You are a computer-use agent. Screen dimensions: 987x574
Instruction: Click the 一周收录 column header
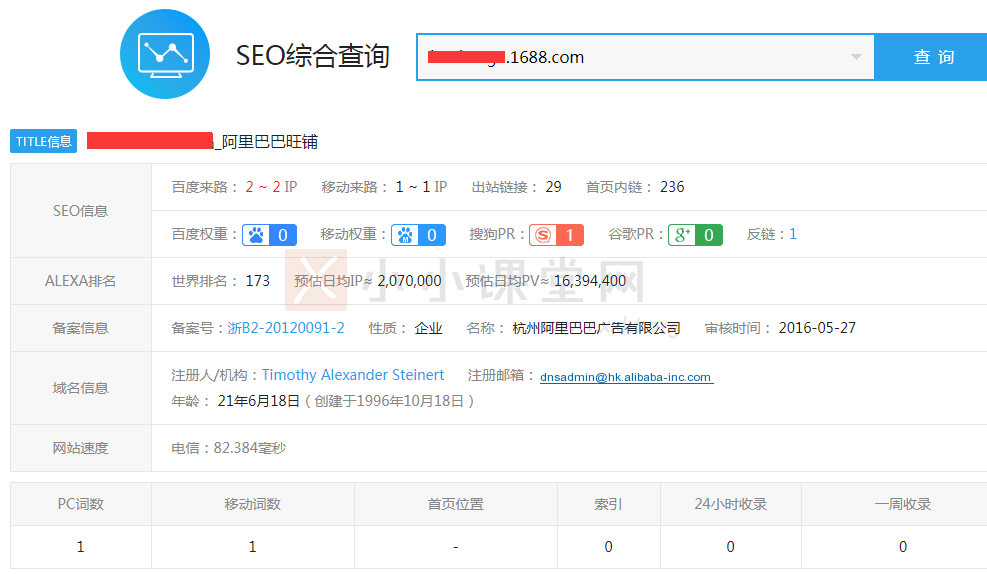903,504
